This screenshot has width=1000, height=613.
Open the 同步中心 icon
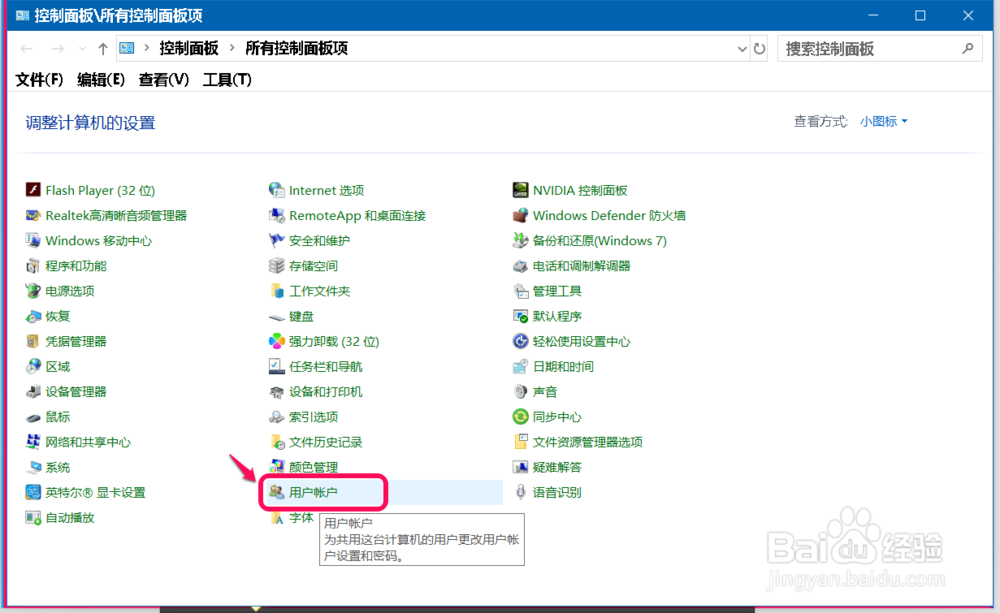coord(520,417)
